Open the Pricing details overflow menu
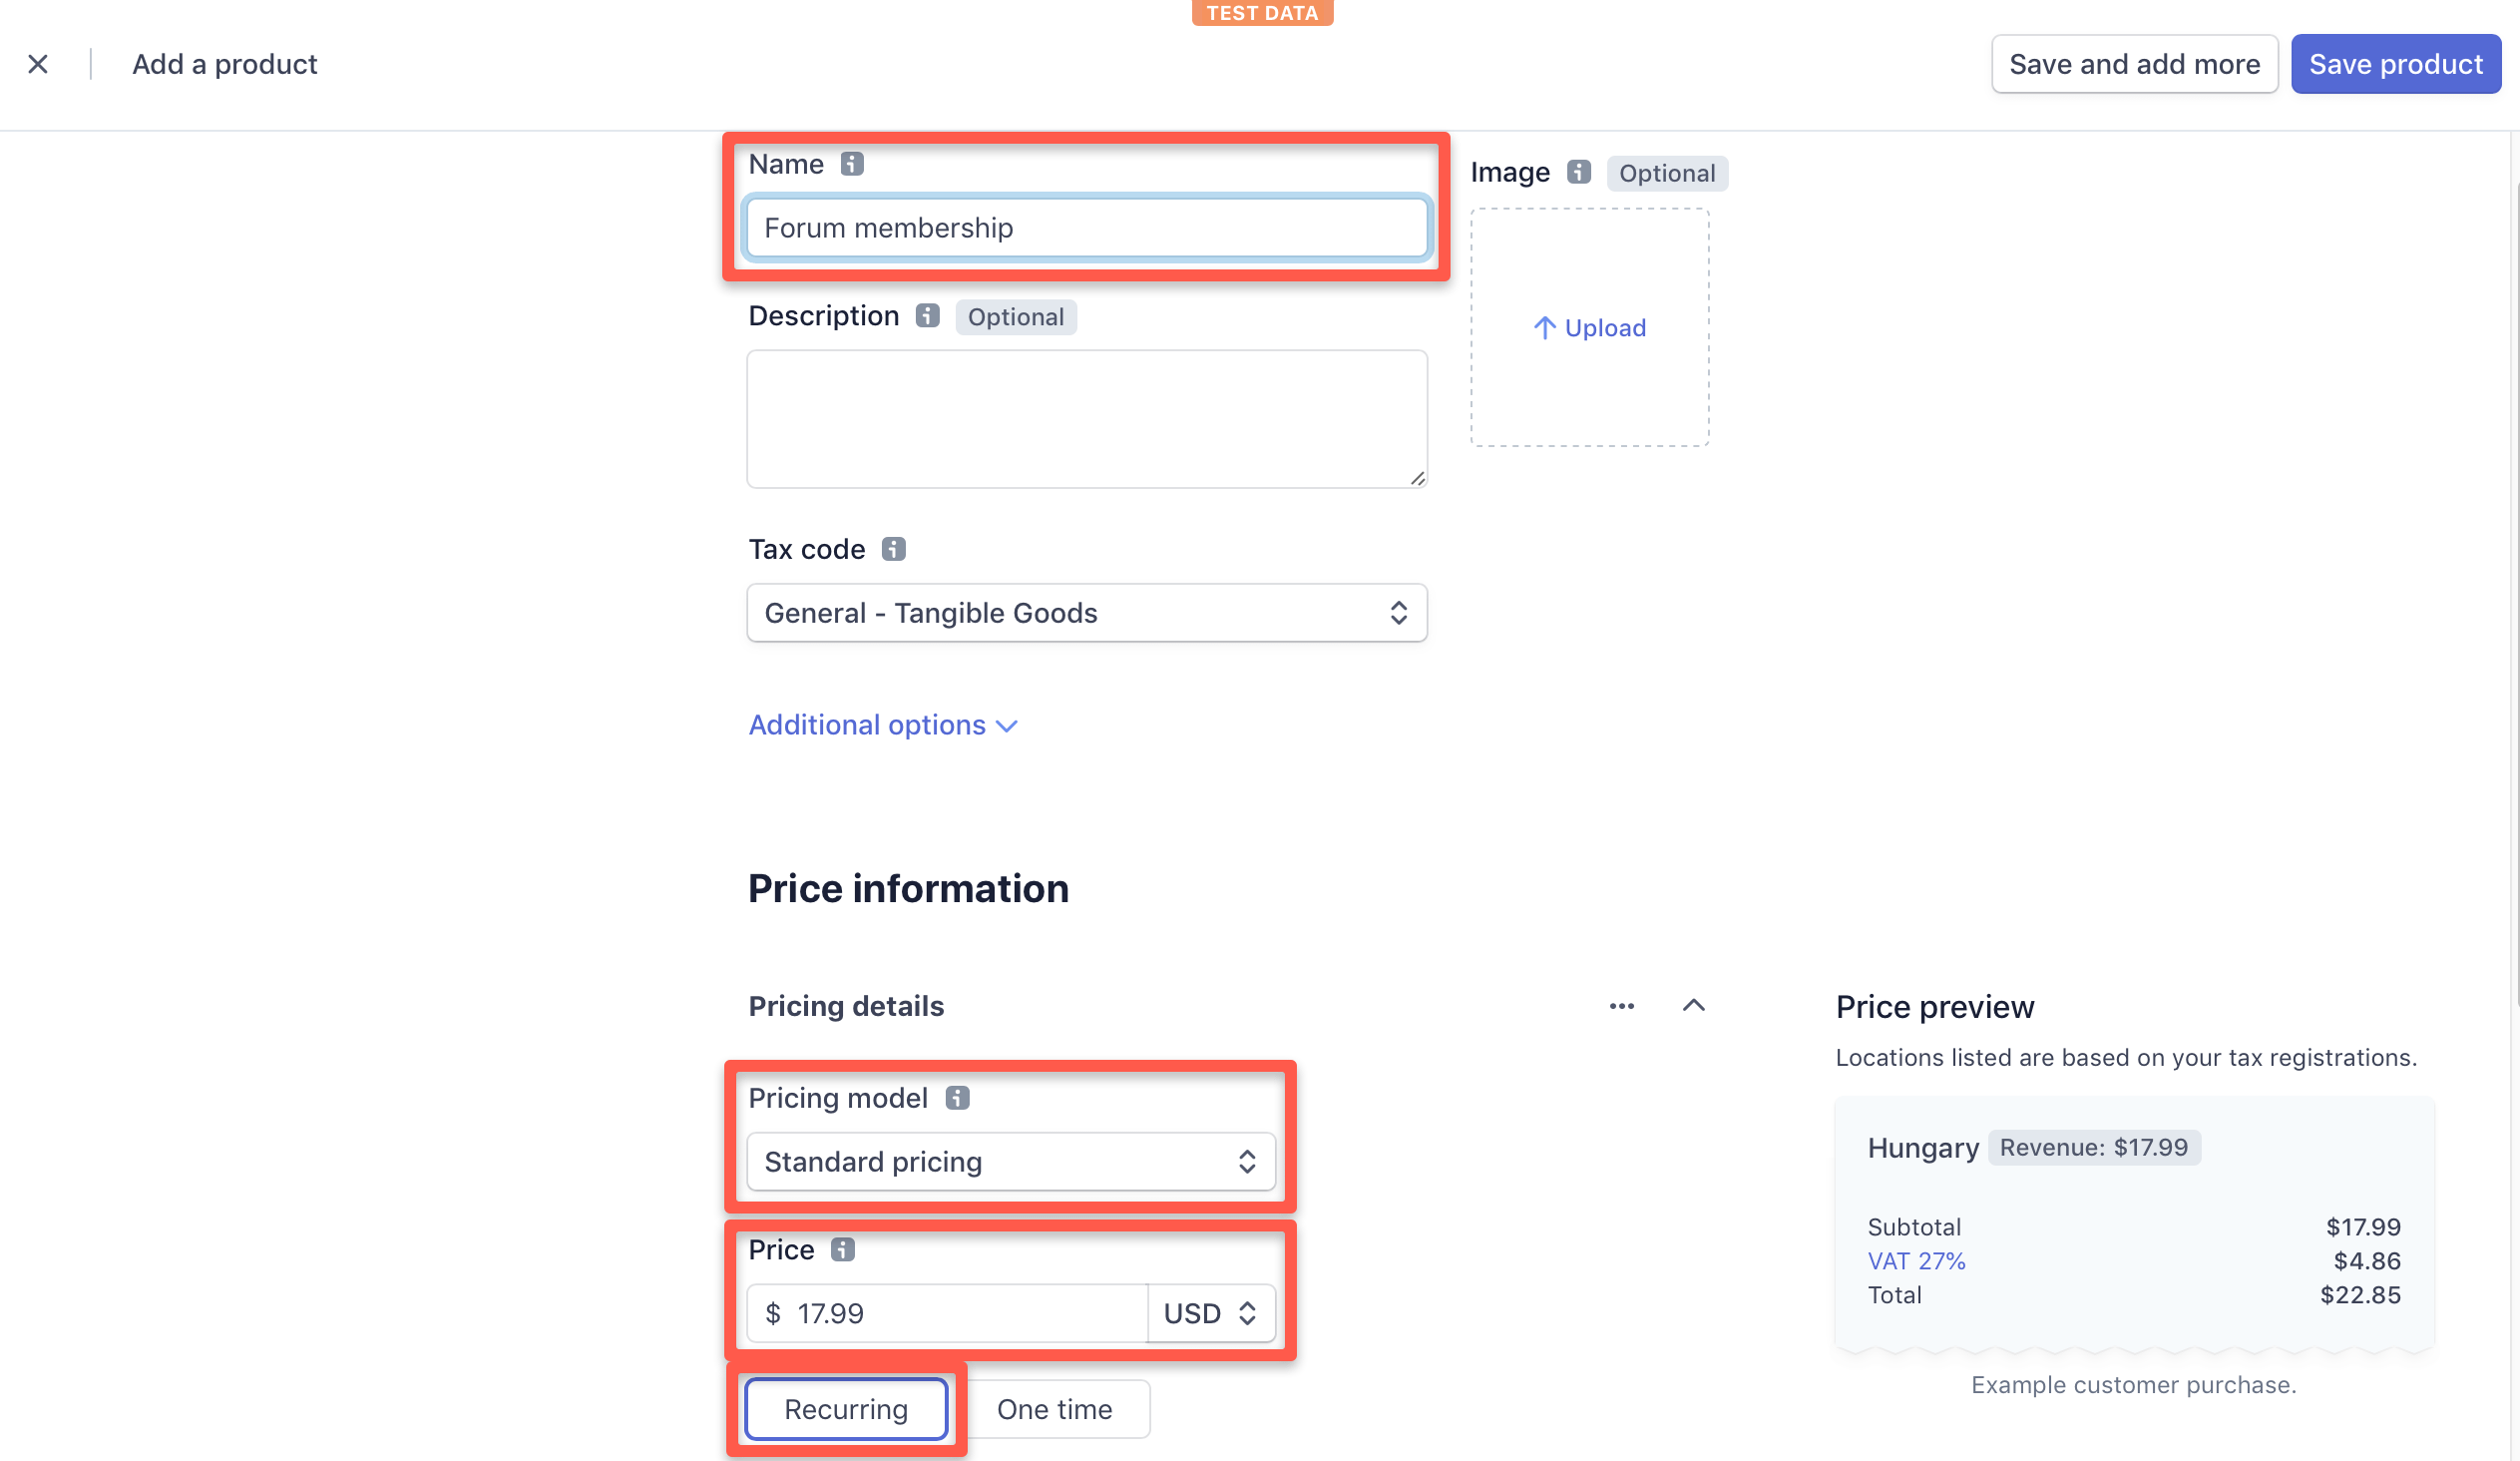Viewport: 2520px width, 1461px height. pos(1621,1006)
